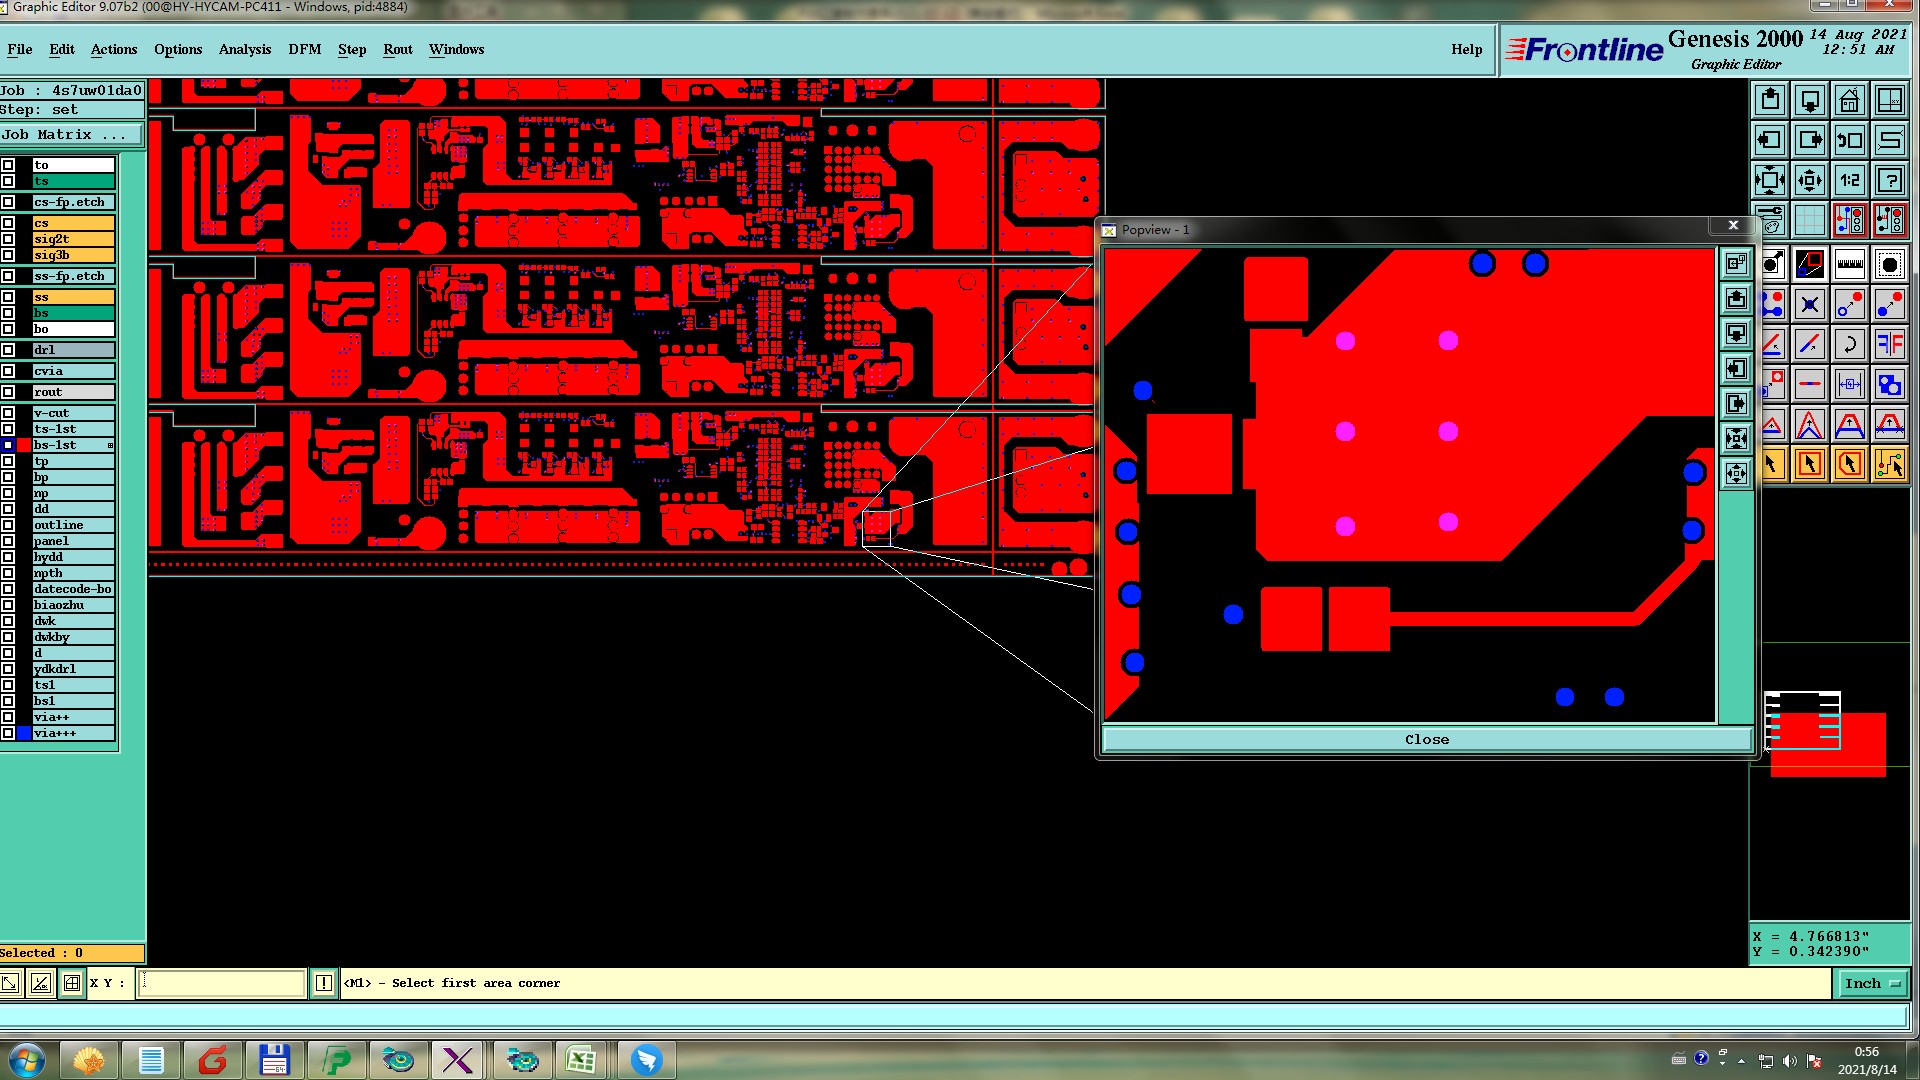Image resolution: width=1920 pixels, height=1080 pixels.
Task: Toggle the outline layer checkbox
Action: (x=8, y=525)
